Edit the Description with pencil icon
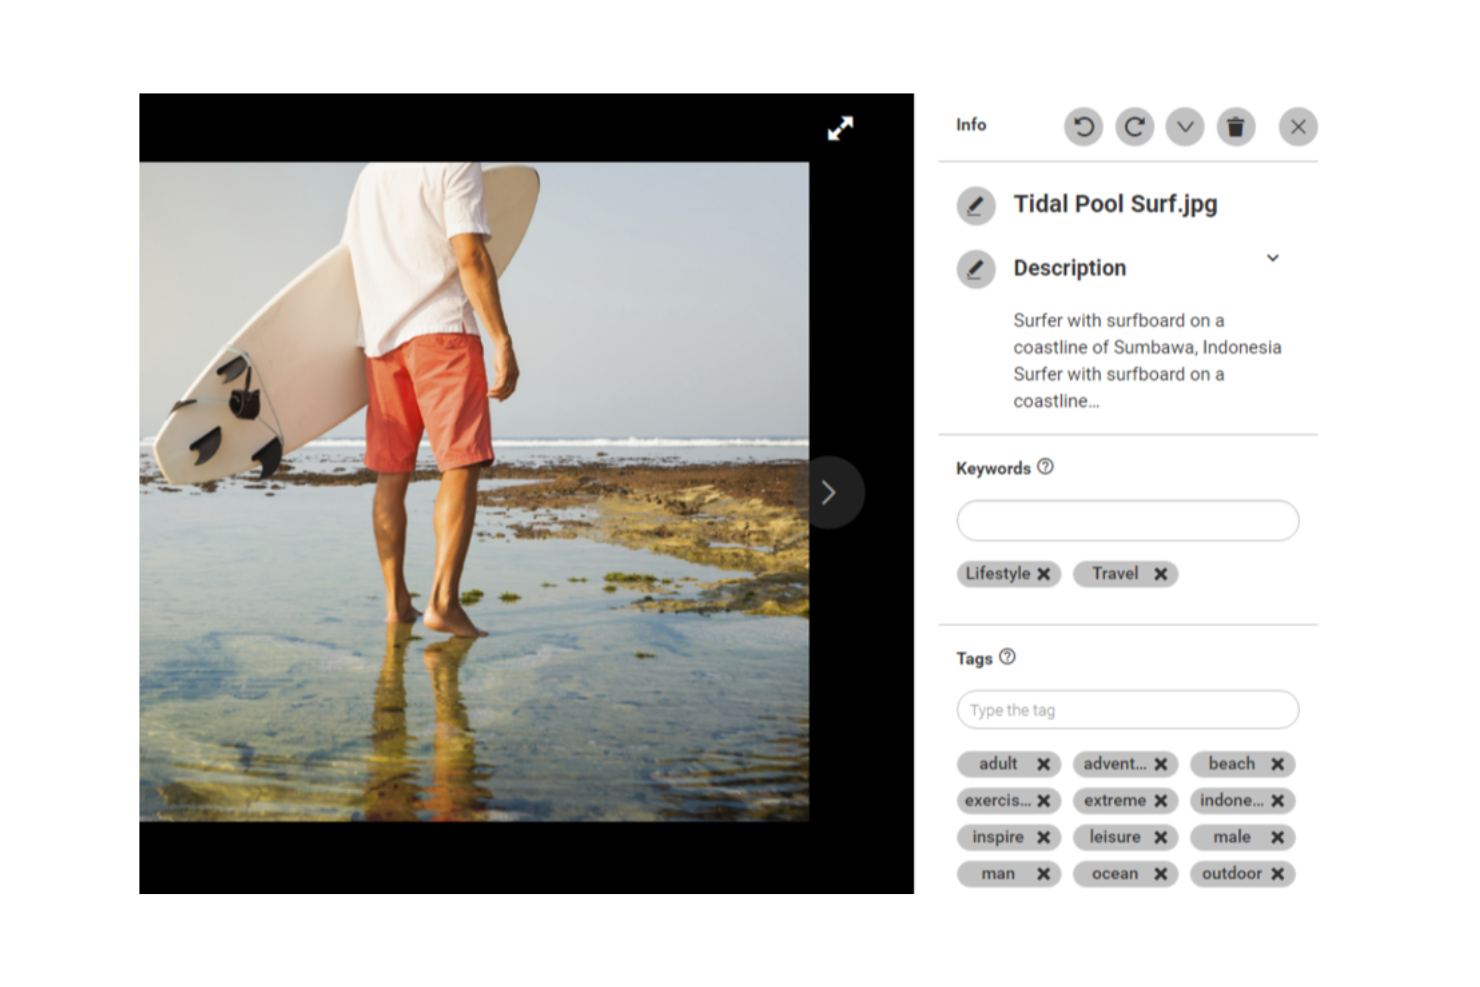This screenshot has width=1480, height=987. [975, 269]
